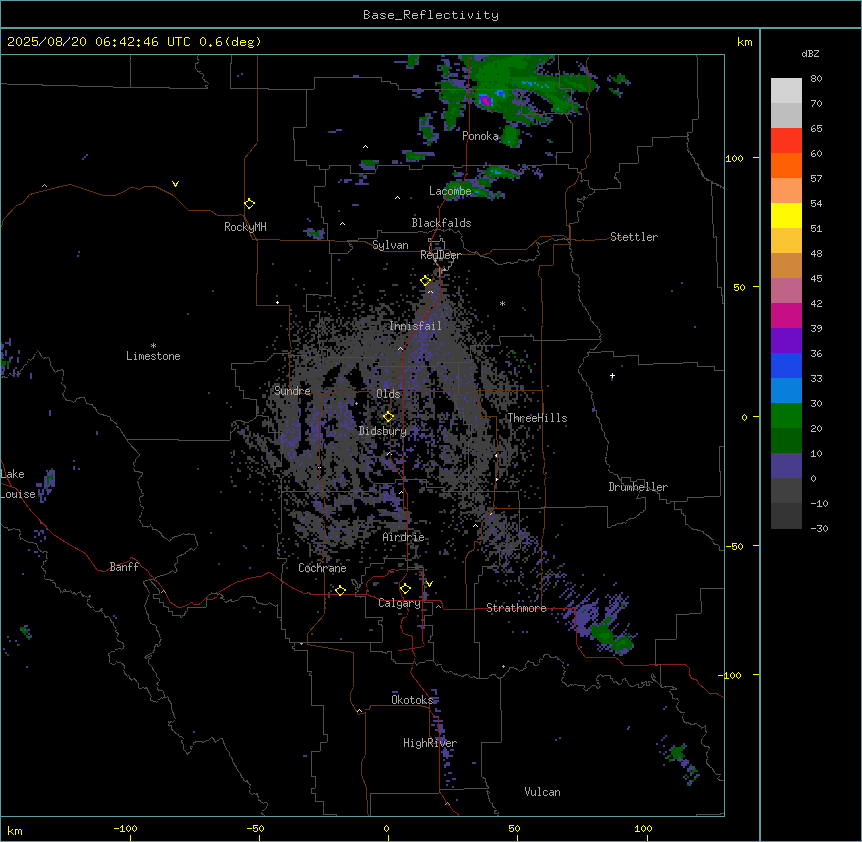
Task: Click the Limestone label
Action: tap(153, 356)
